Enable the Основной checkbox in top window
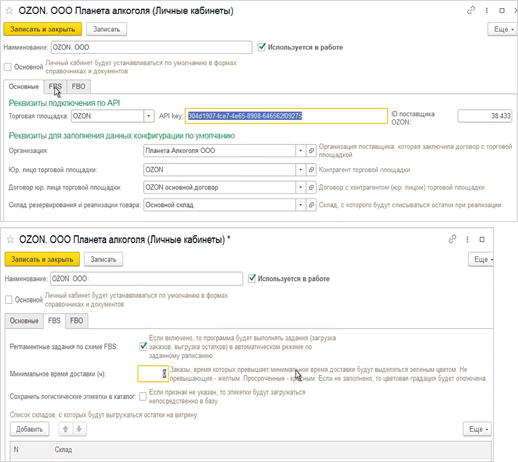 click(x=8, y=67)
